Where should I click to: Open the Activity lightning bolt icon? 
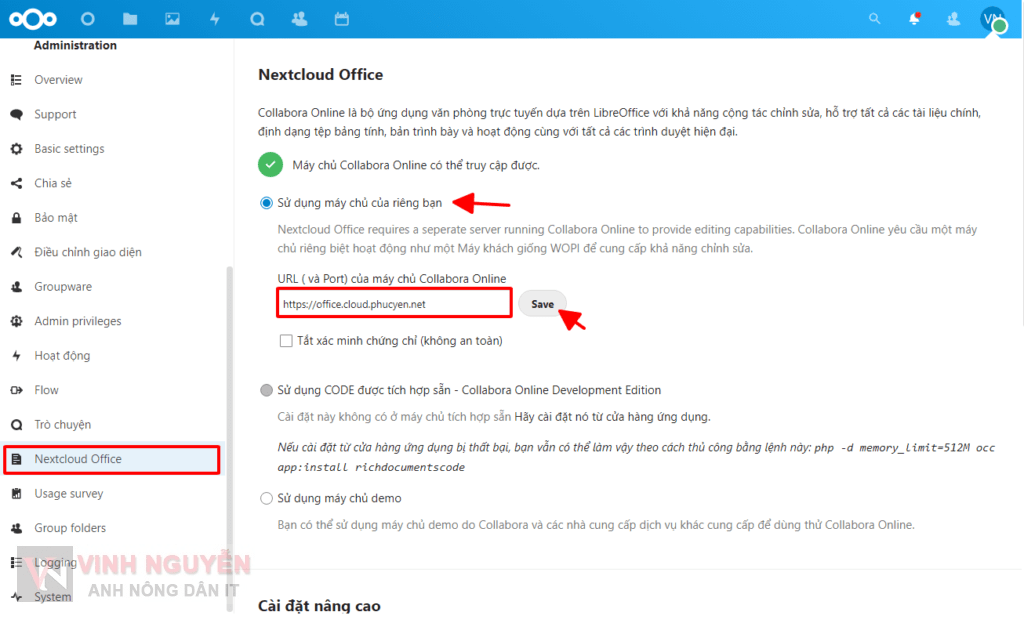pos(214,18)
